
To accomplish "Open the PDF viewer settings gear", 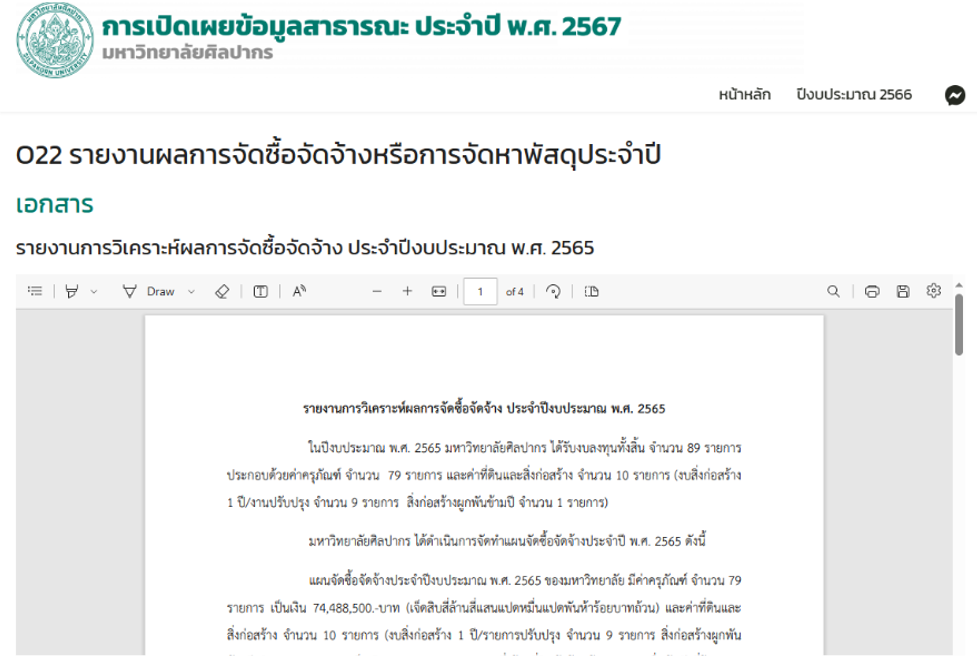I will (934, 291).
